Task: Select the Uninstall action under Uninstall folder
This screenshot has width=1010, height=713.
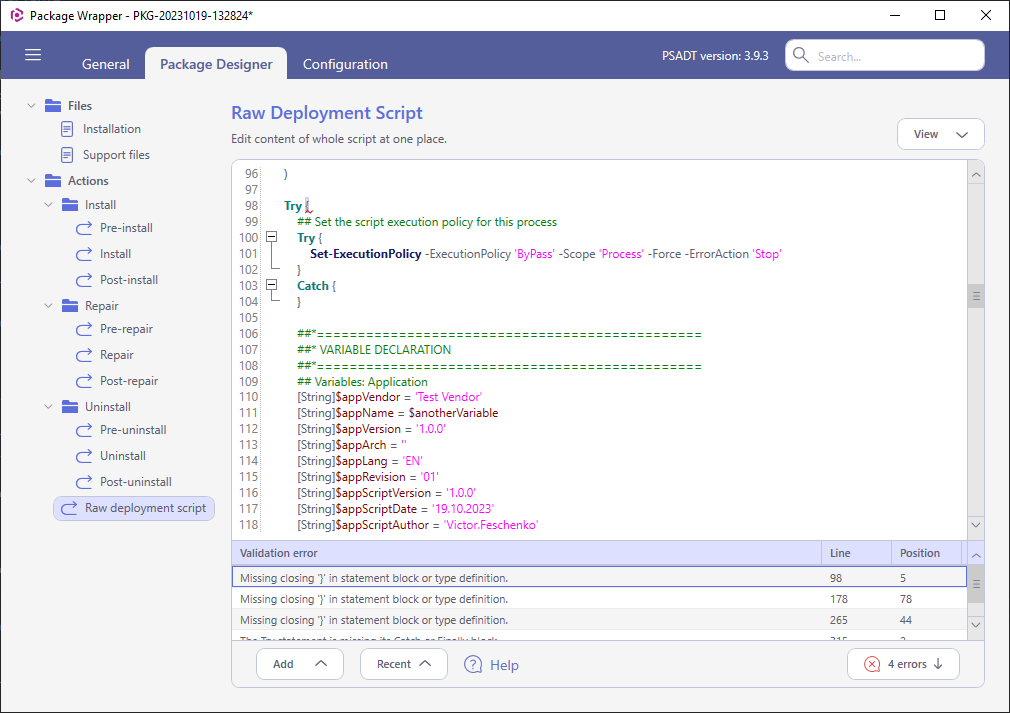Action: click(122, 456)
